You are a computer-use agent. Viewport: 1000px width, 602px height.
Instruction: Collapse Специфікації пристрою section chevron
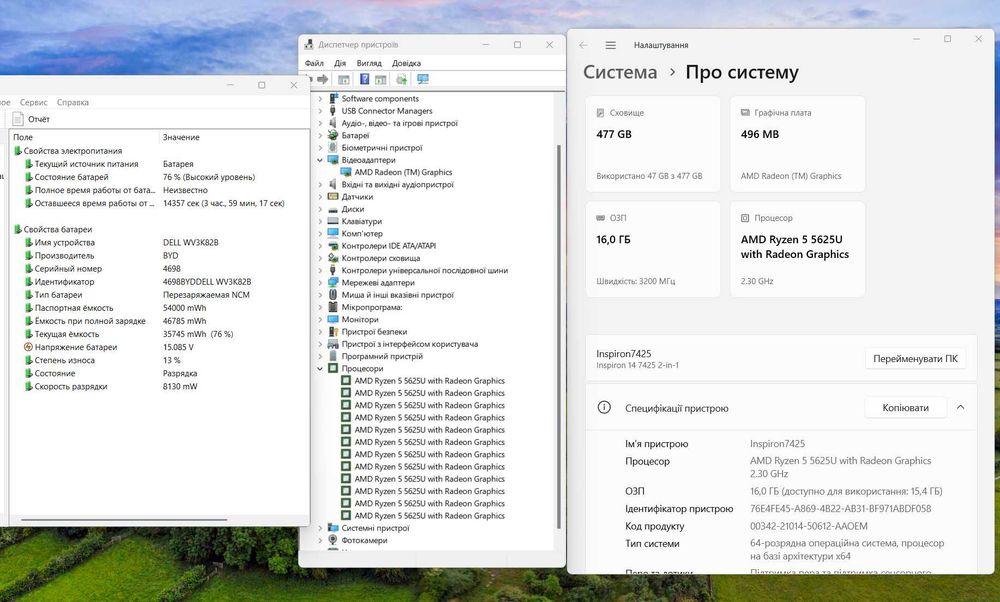click(960, 407)
